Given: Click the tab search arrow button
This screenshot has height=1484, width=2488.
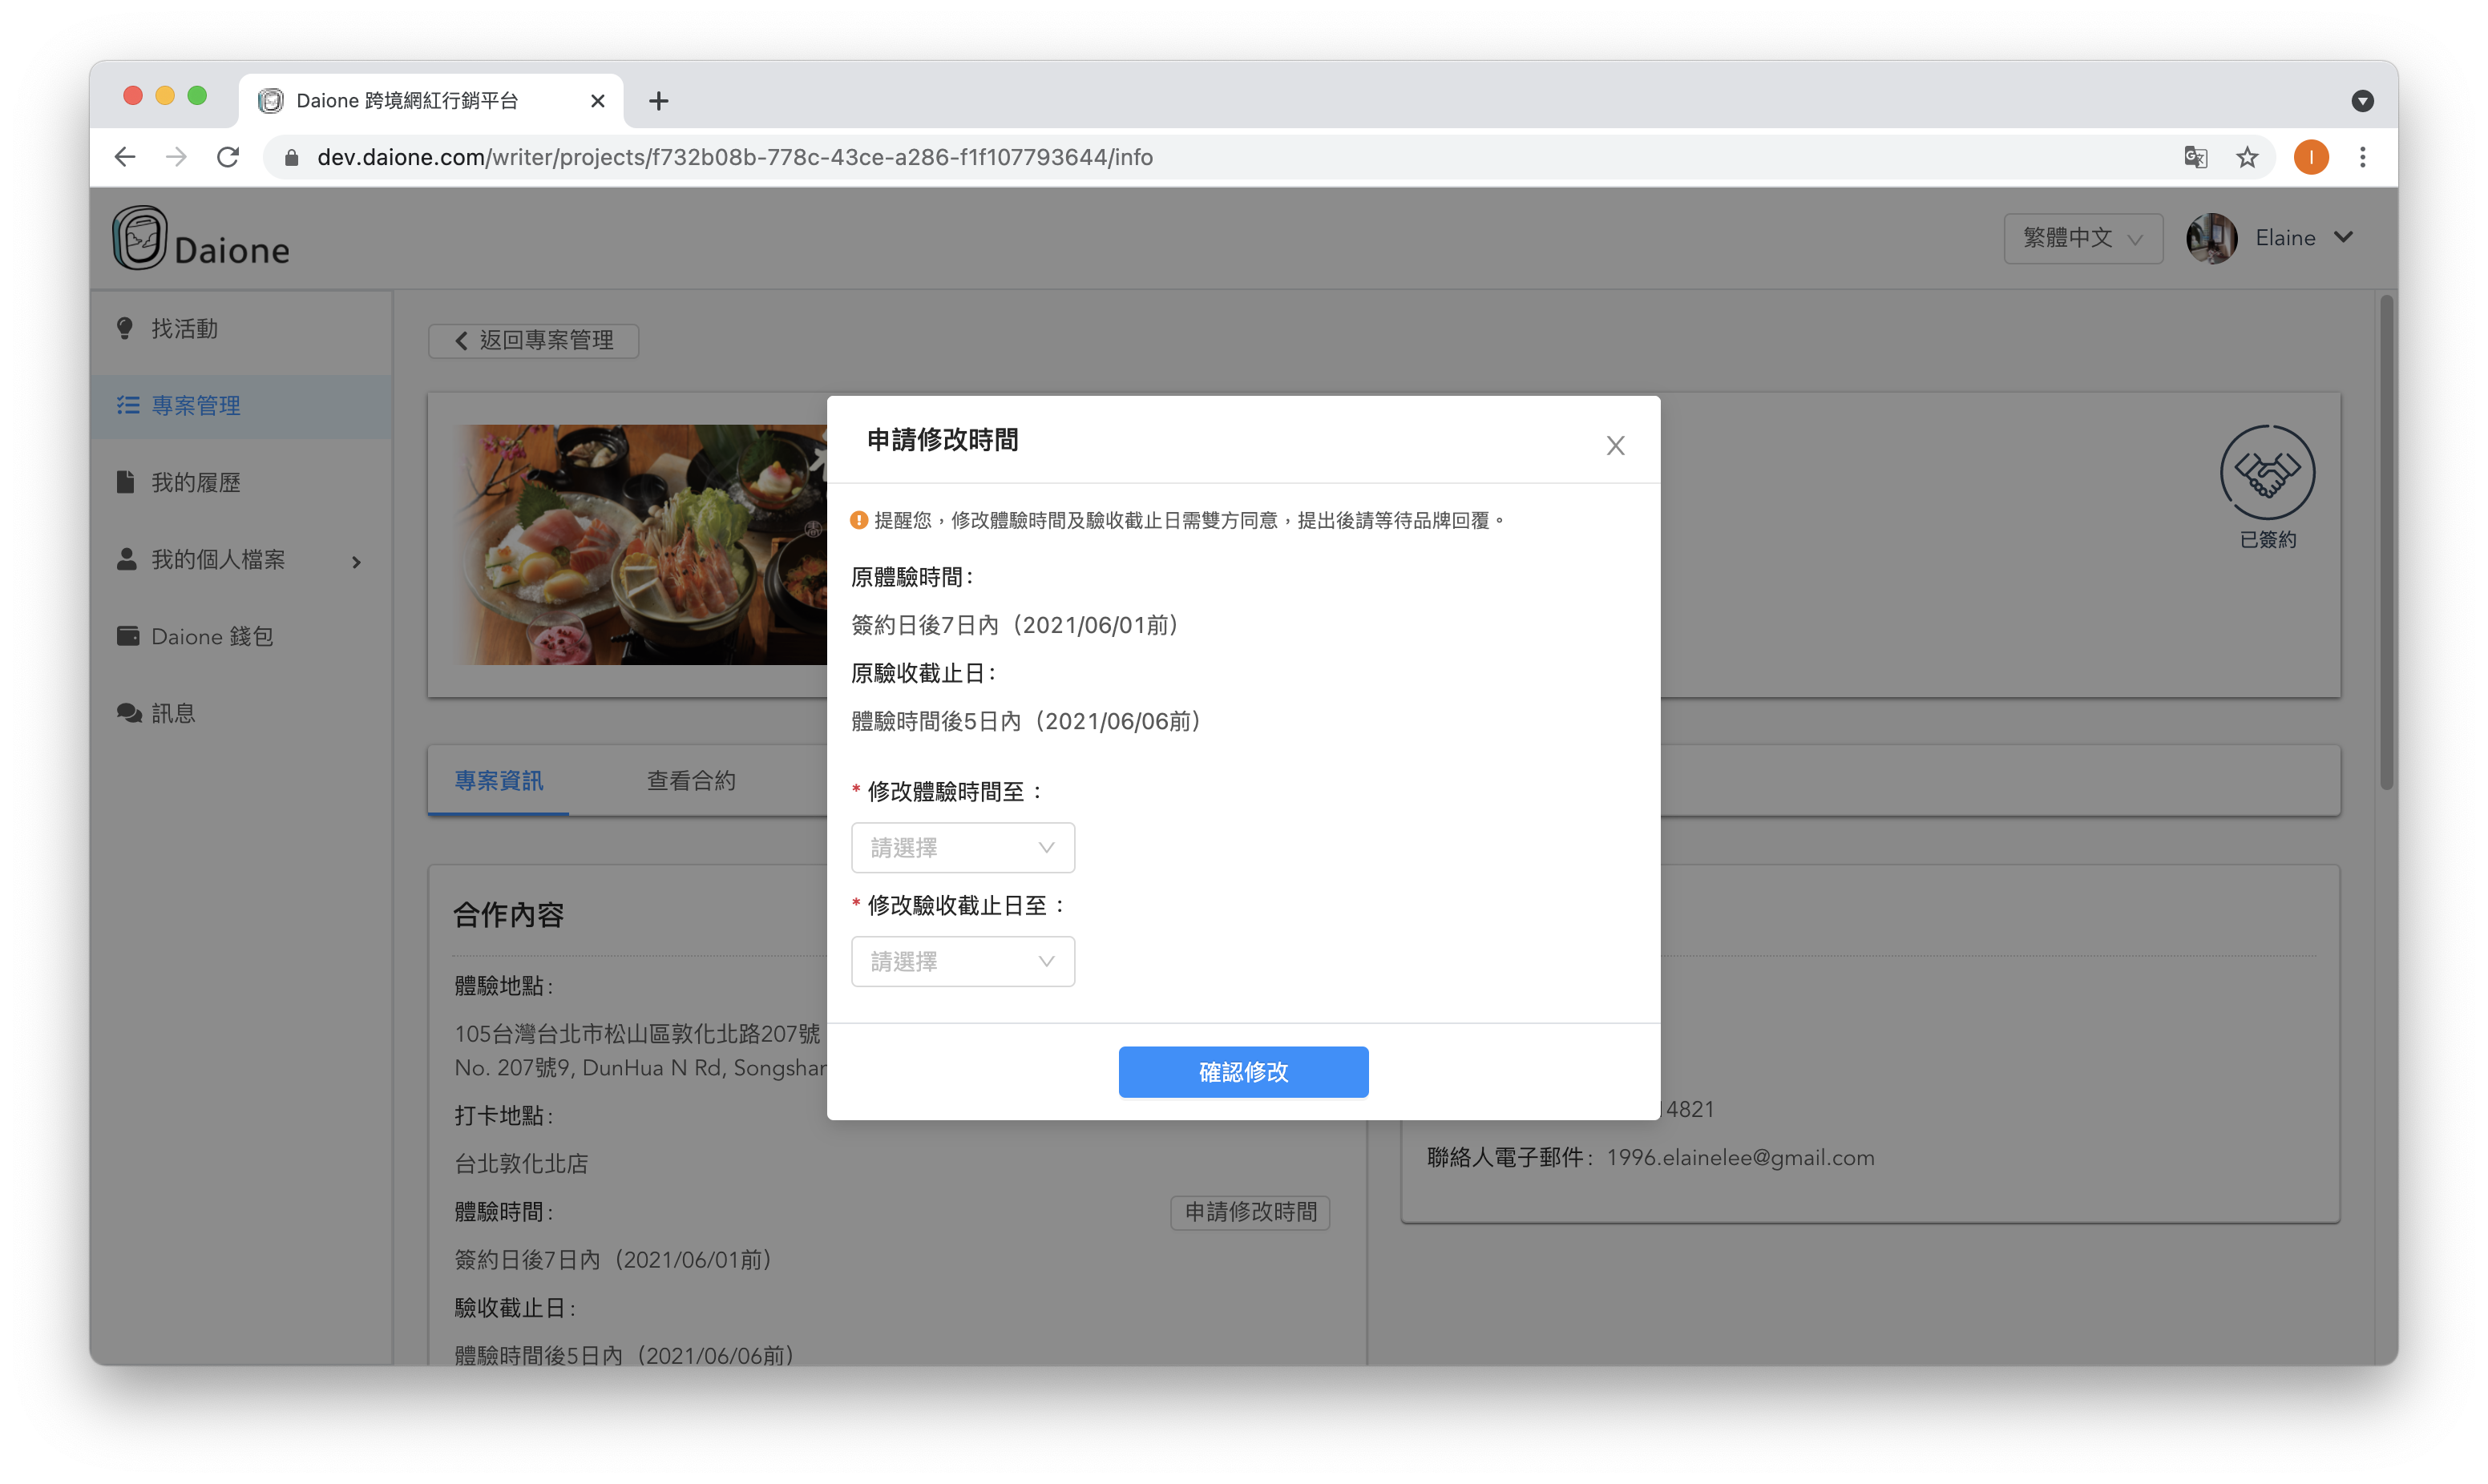Looking at the screenshot, I should click(x=2362, y=101).
